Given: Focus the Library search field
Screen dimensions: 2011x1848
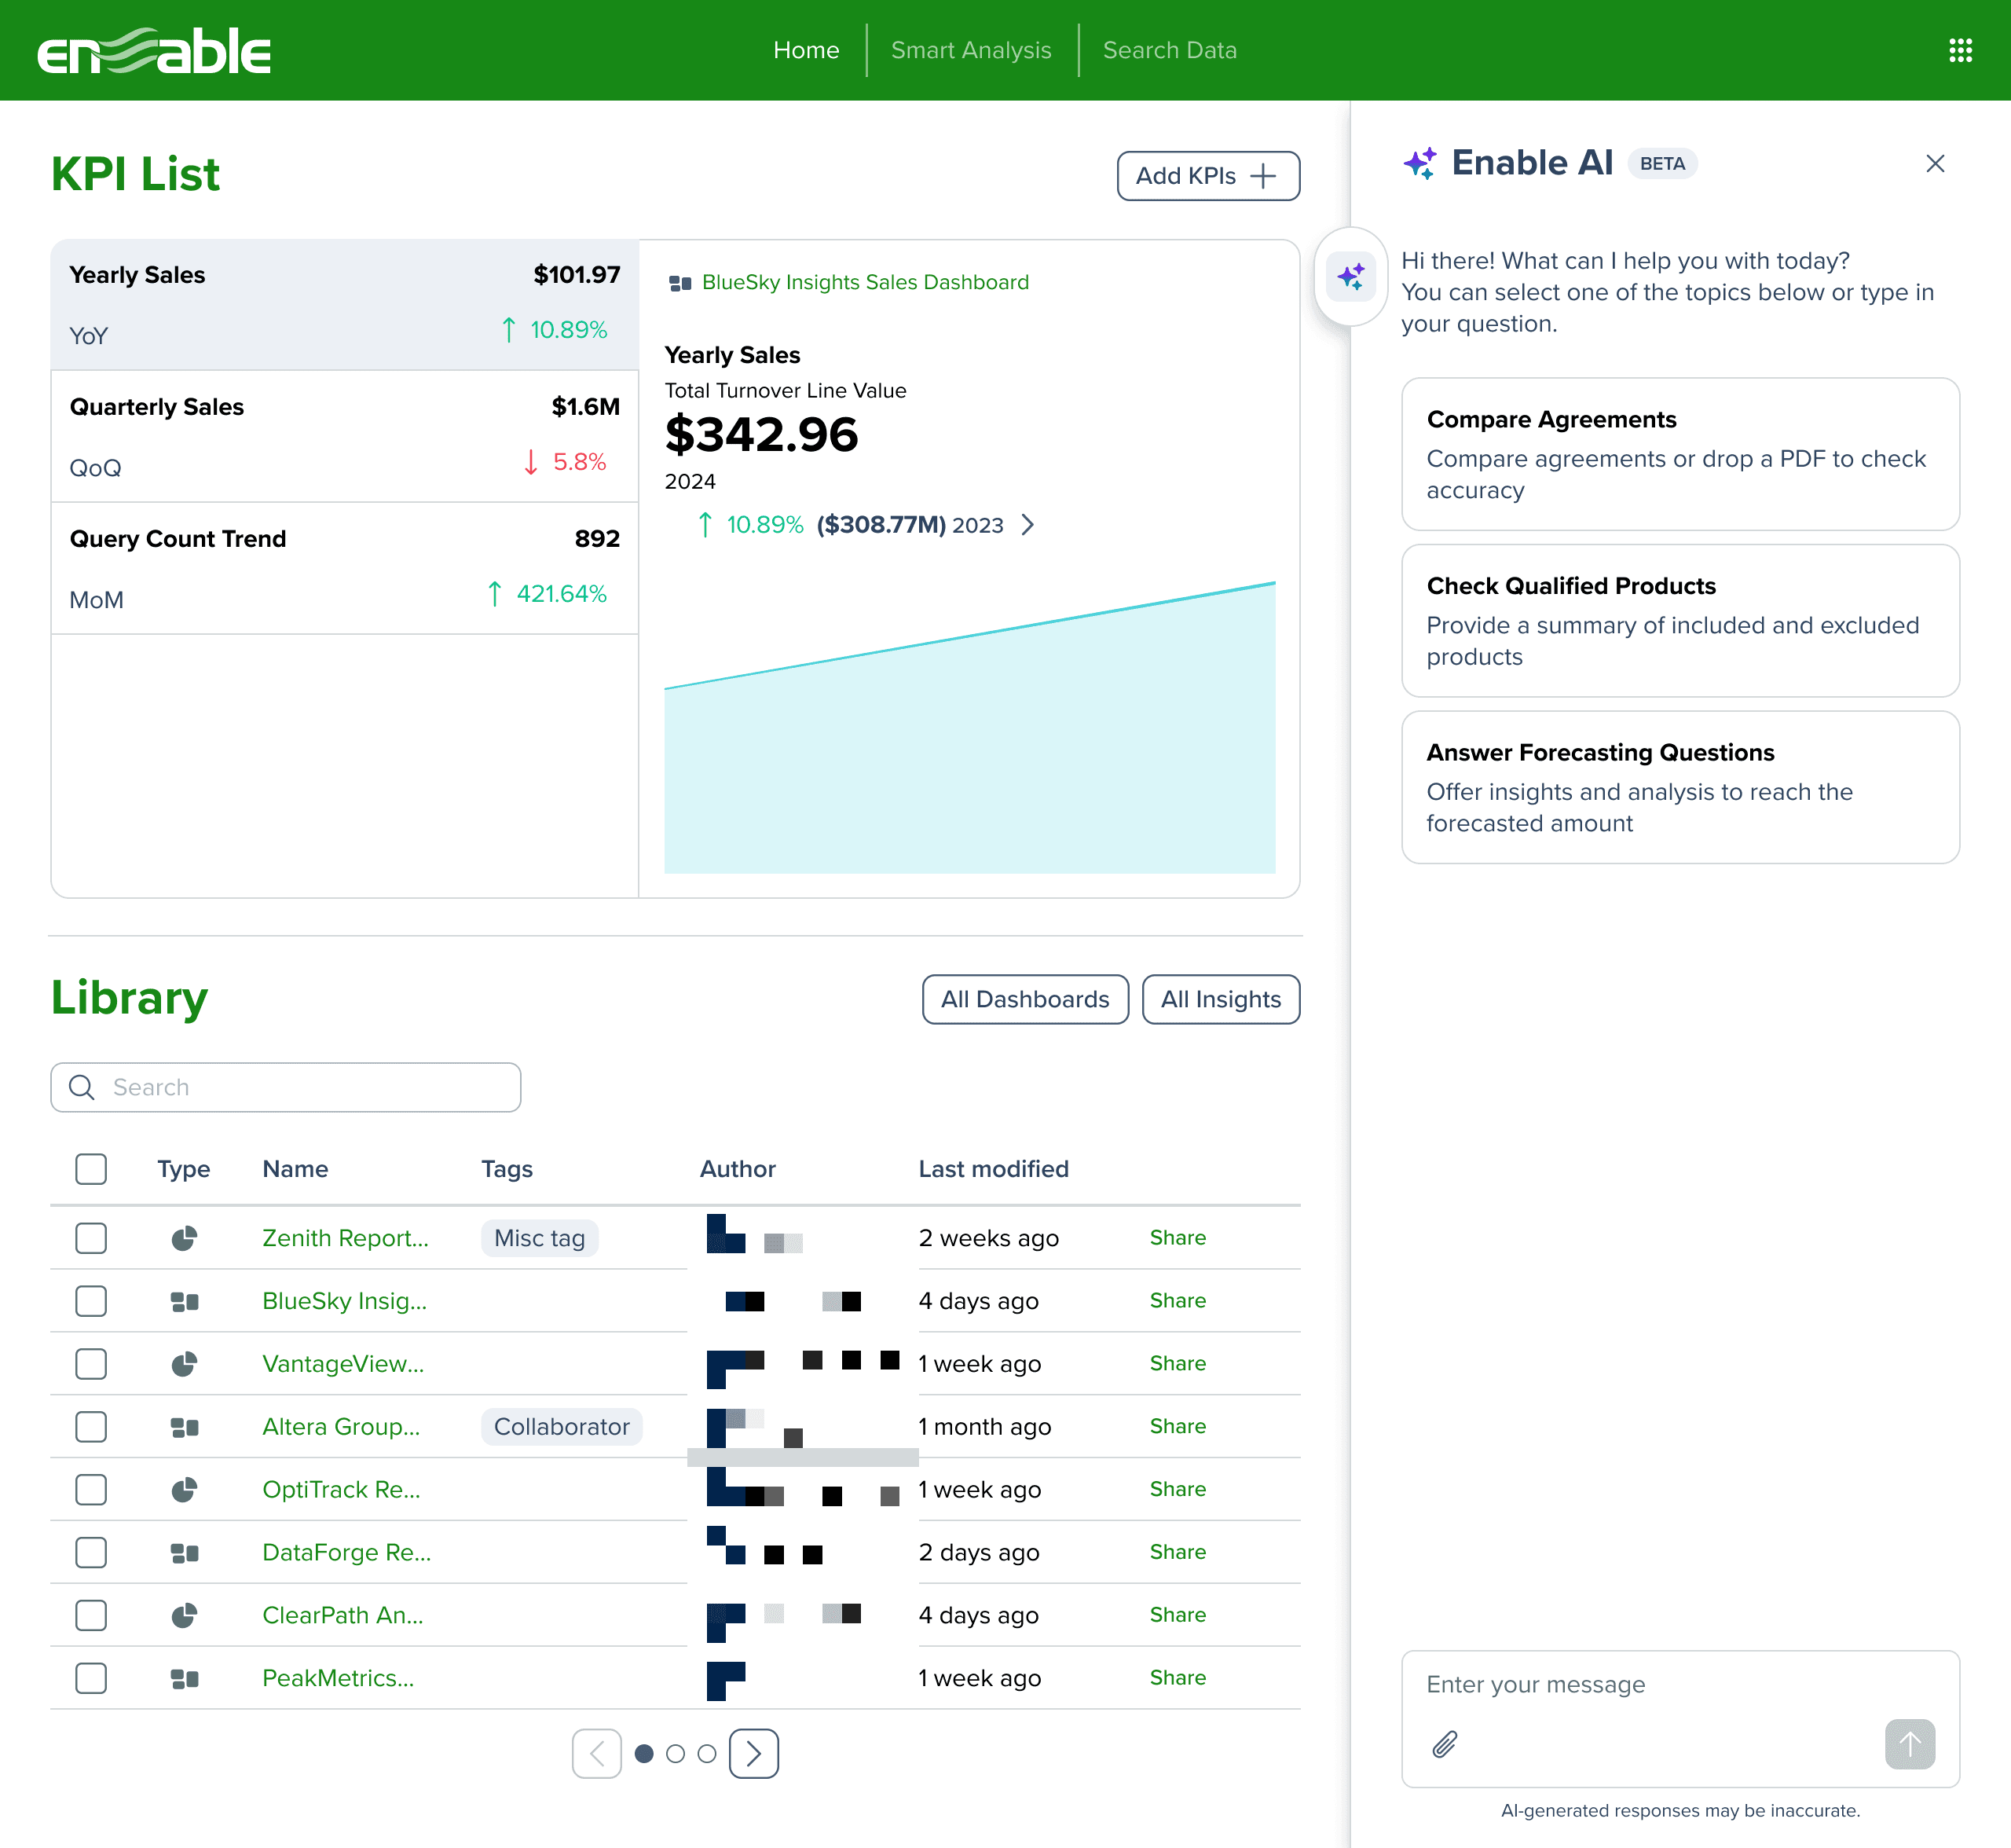Looking at the screenshot, I should coord(286,1087).
